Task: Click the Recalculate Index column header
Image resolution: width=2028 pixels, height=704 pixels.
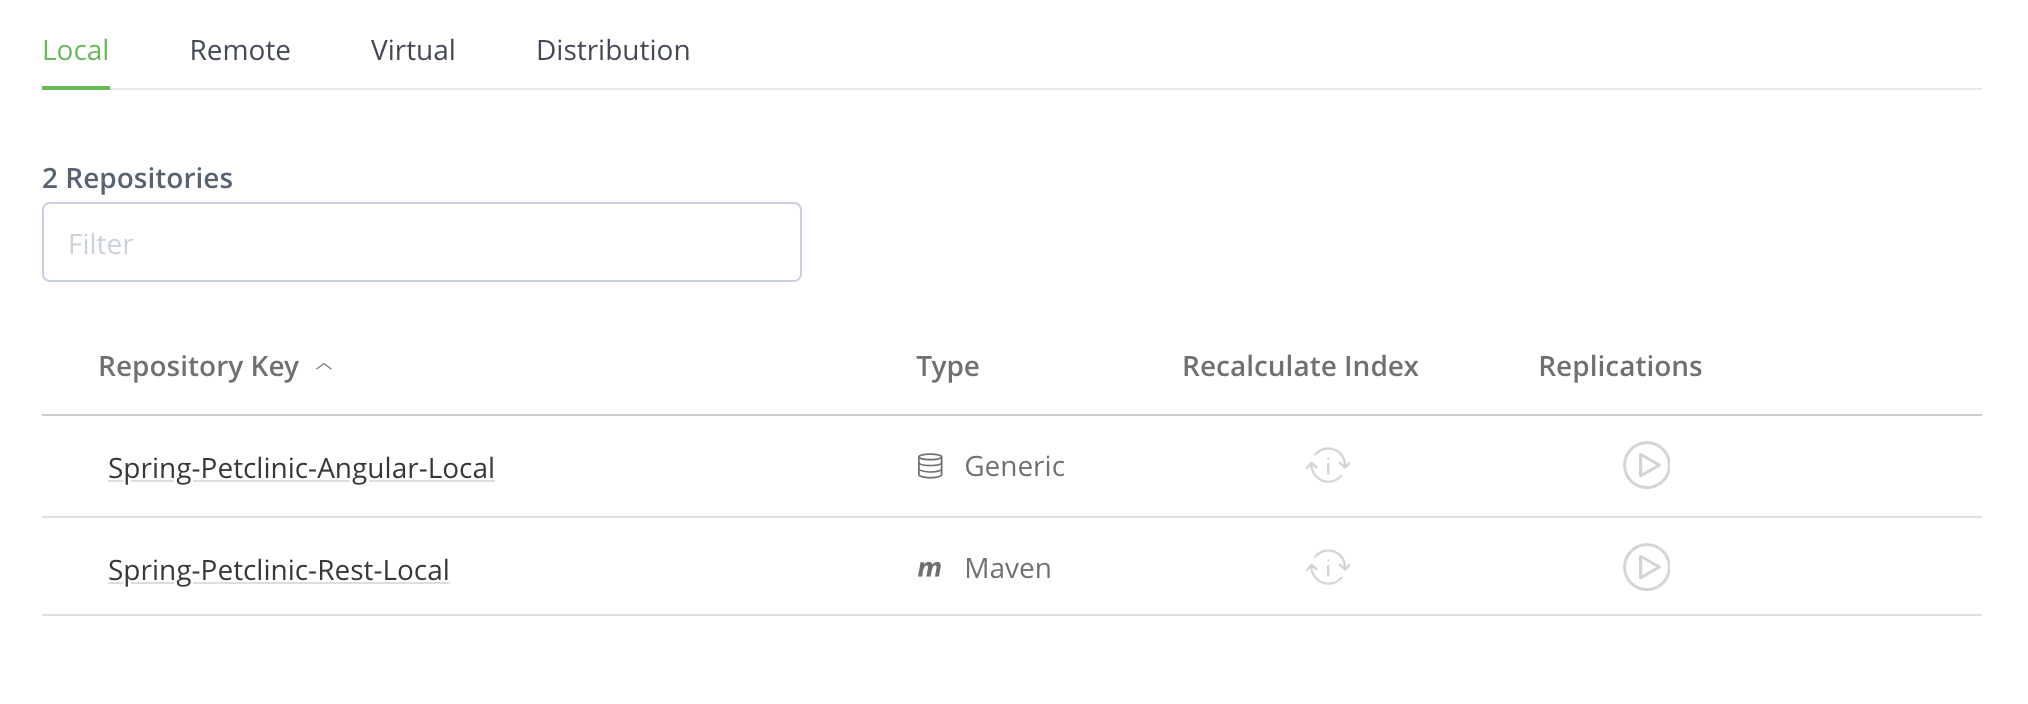Action: (1300, 366)
